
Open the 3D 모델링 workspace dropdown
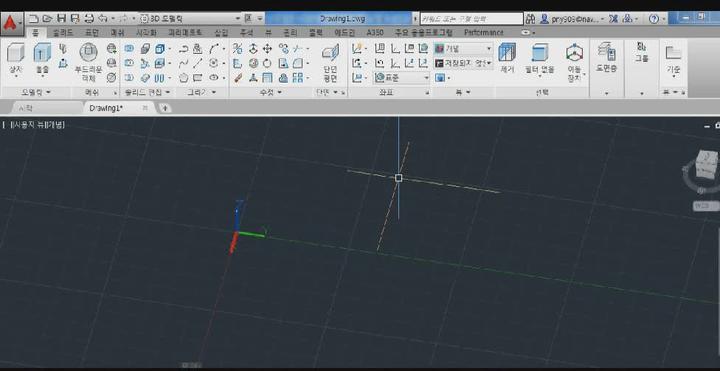pos(190,19)
